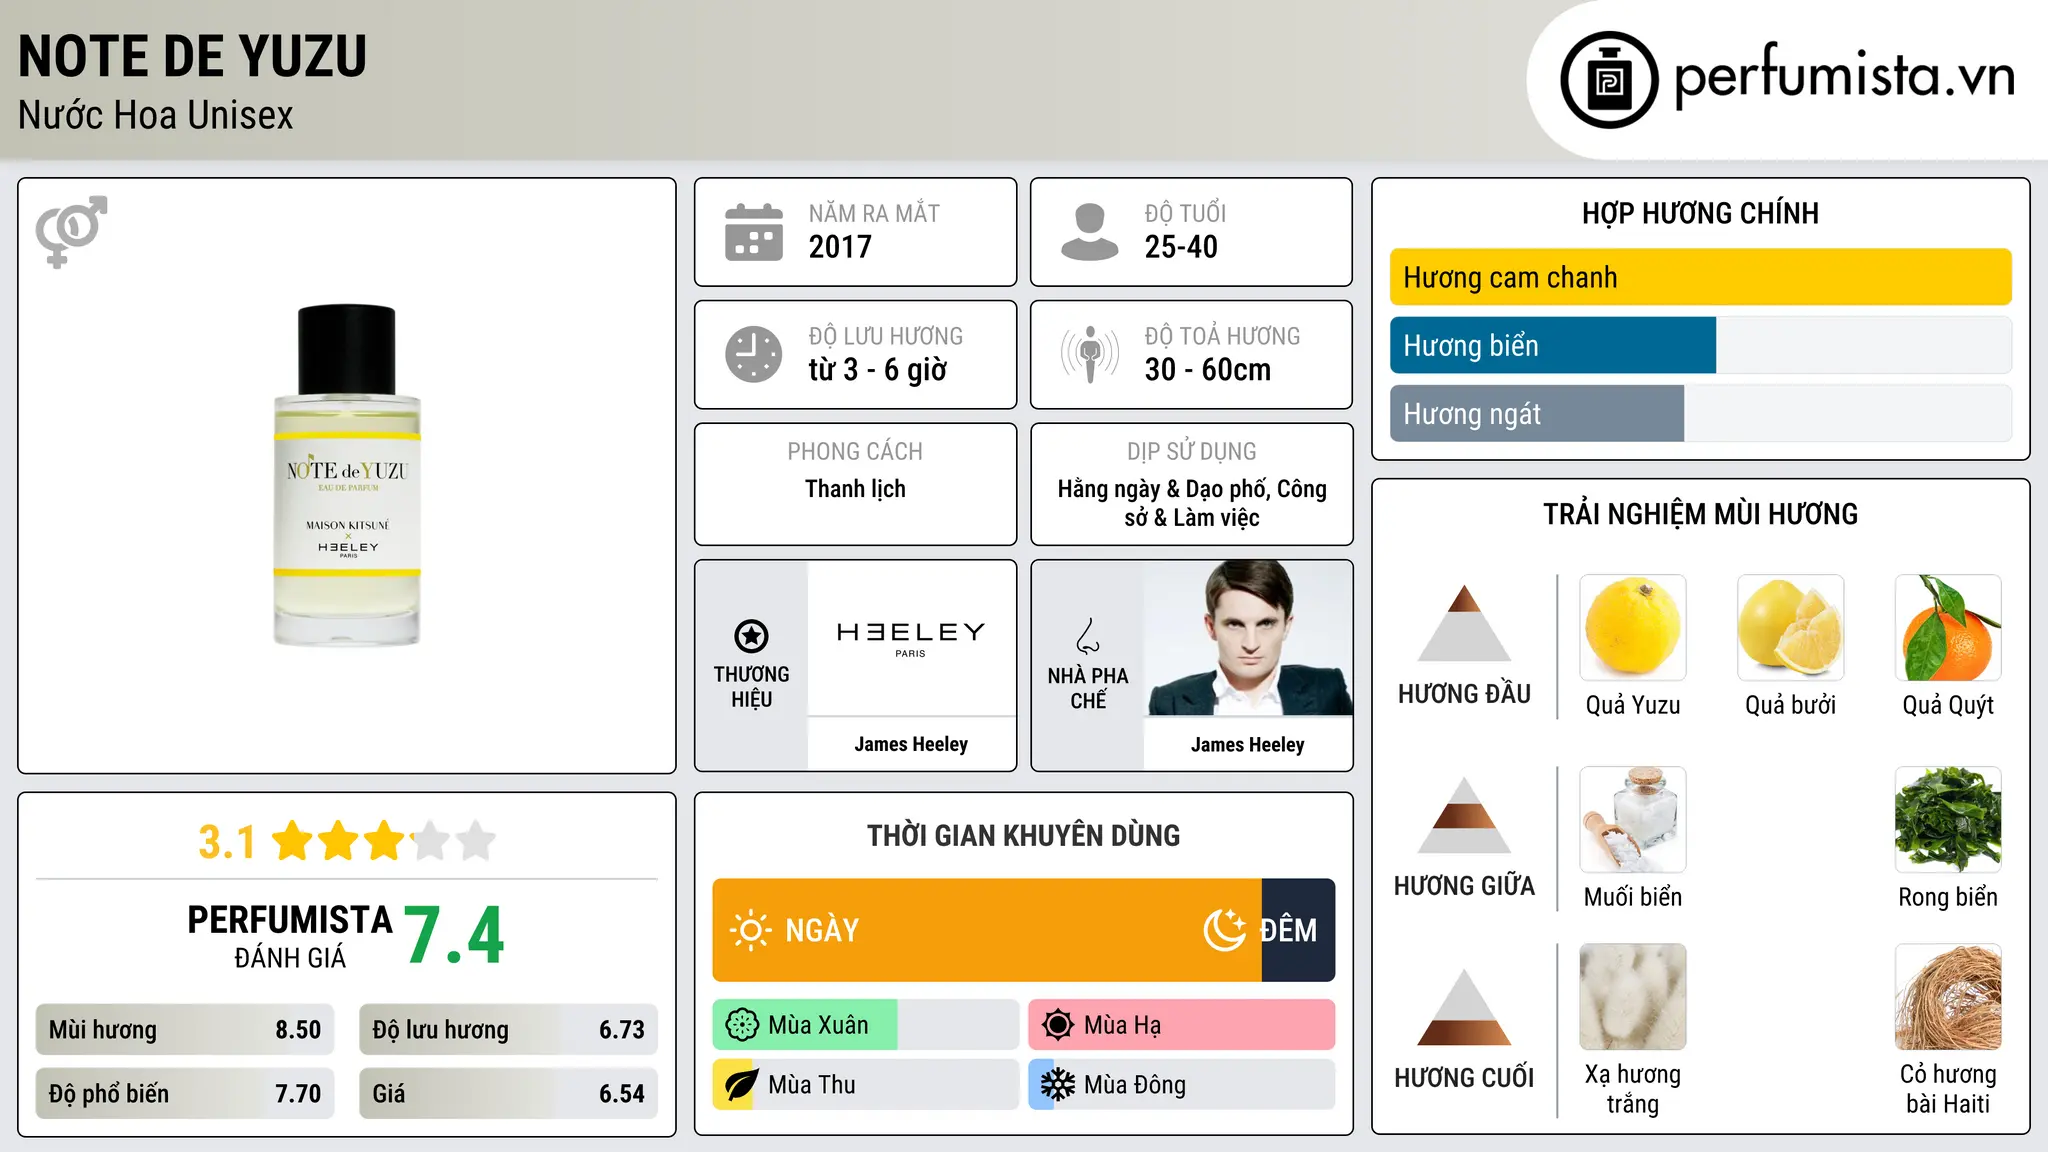Viewport: 2048px width, 1152px height.
Task: Click the clock icon beside Độ lưu hương
Action: (x=753, y=354)
